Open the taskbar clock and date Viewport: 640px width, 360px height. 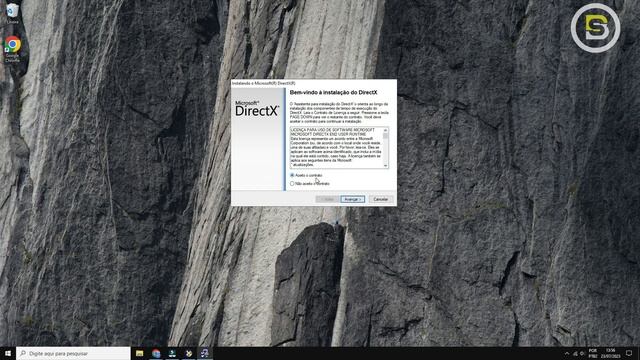(611, 353)
